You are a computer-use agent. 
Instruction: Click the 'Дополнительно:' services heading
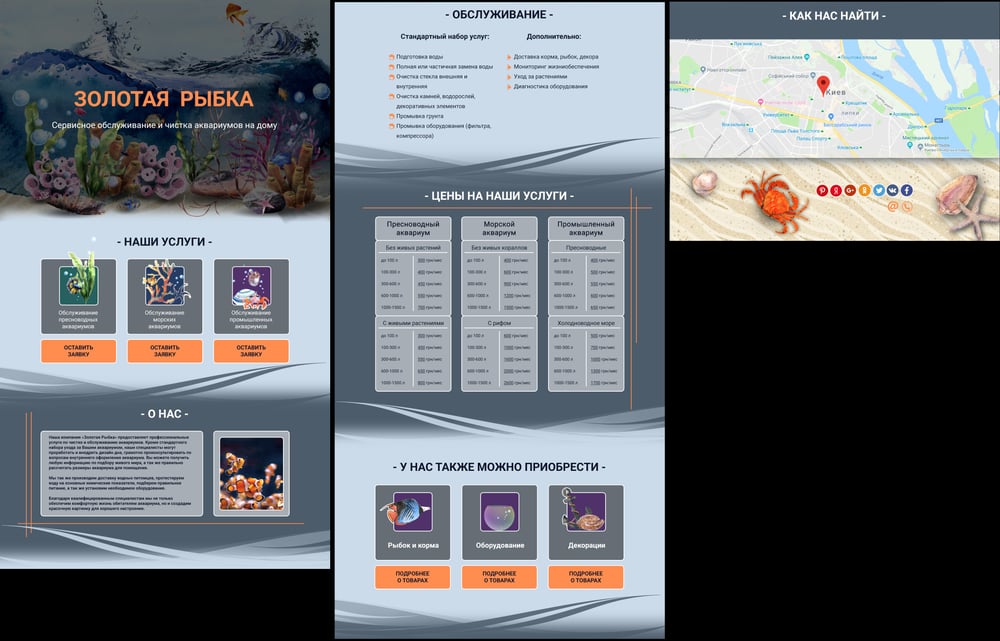(x=554, y=37)
